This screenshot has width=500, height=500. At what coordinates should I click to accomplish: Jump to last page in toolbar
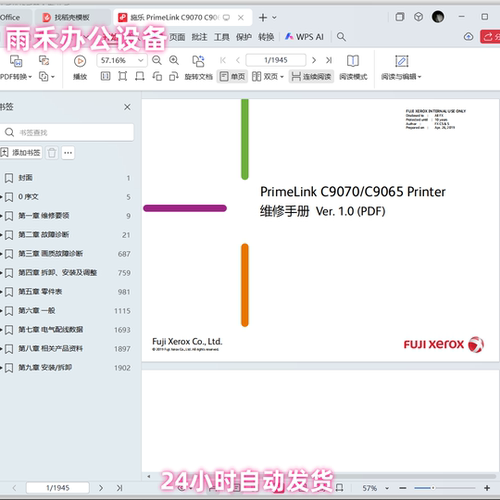coord(329,60)
